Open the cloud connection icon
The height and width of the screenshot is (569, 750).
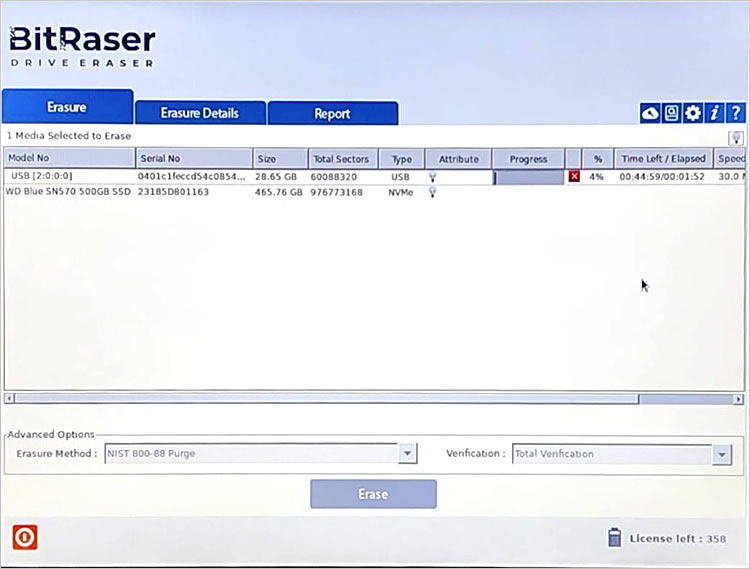[650, 113]
